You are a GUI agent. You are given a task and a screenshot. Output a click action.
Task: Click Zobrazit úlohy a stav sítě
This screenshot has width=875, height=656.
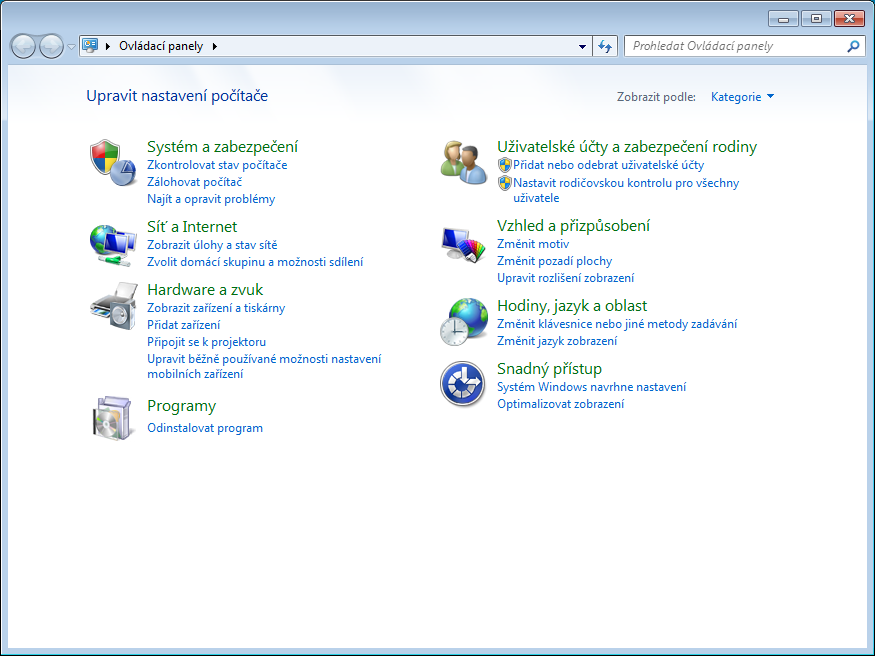coord(212,245)
